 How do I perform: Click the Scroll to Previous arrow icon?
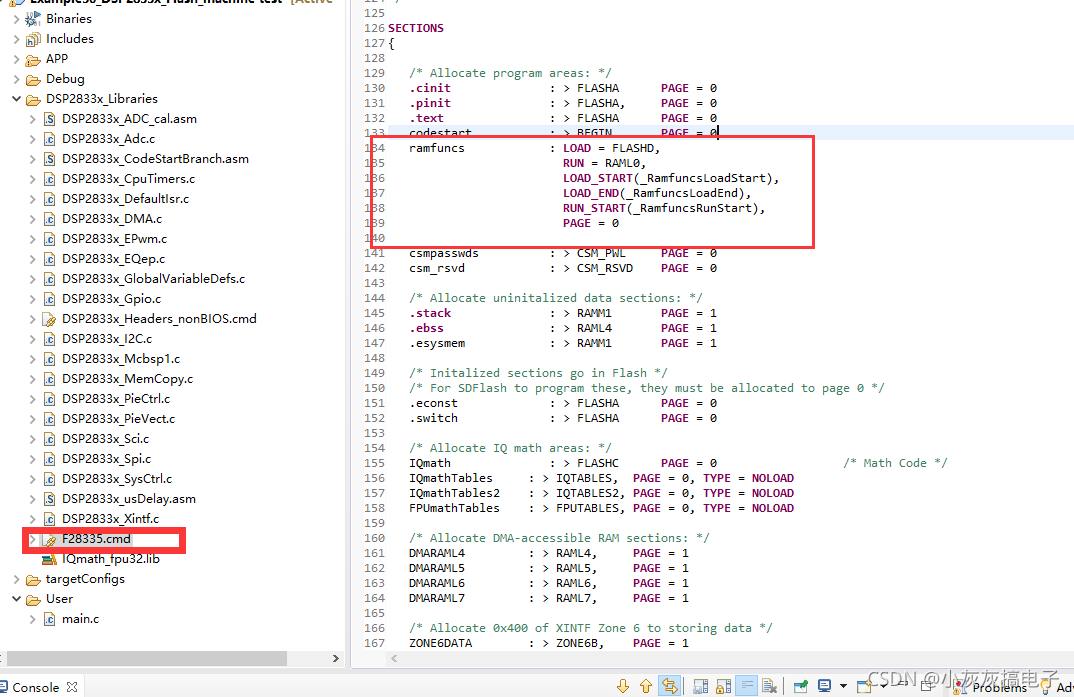pos(645,687)
